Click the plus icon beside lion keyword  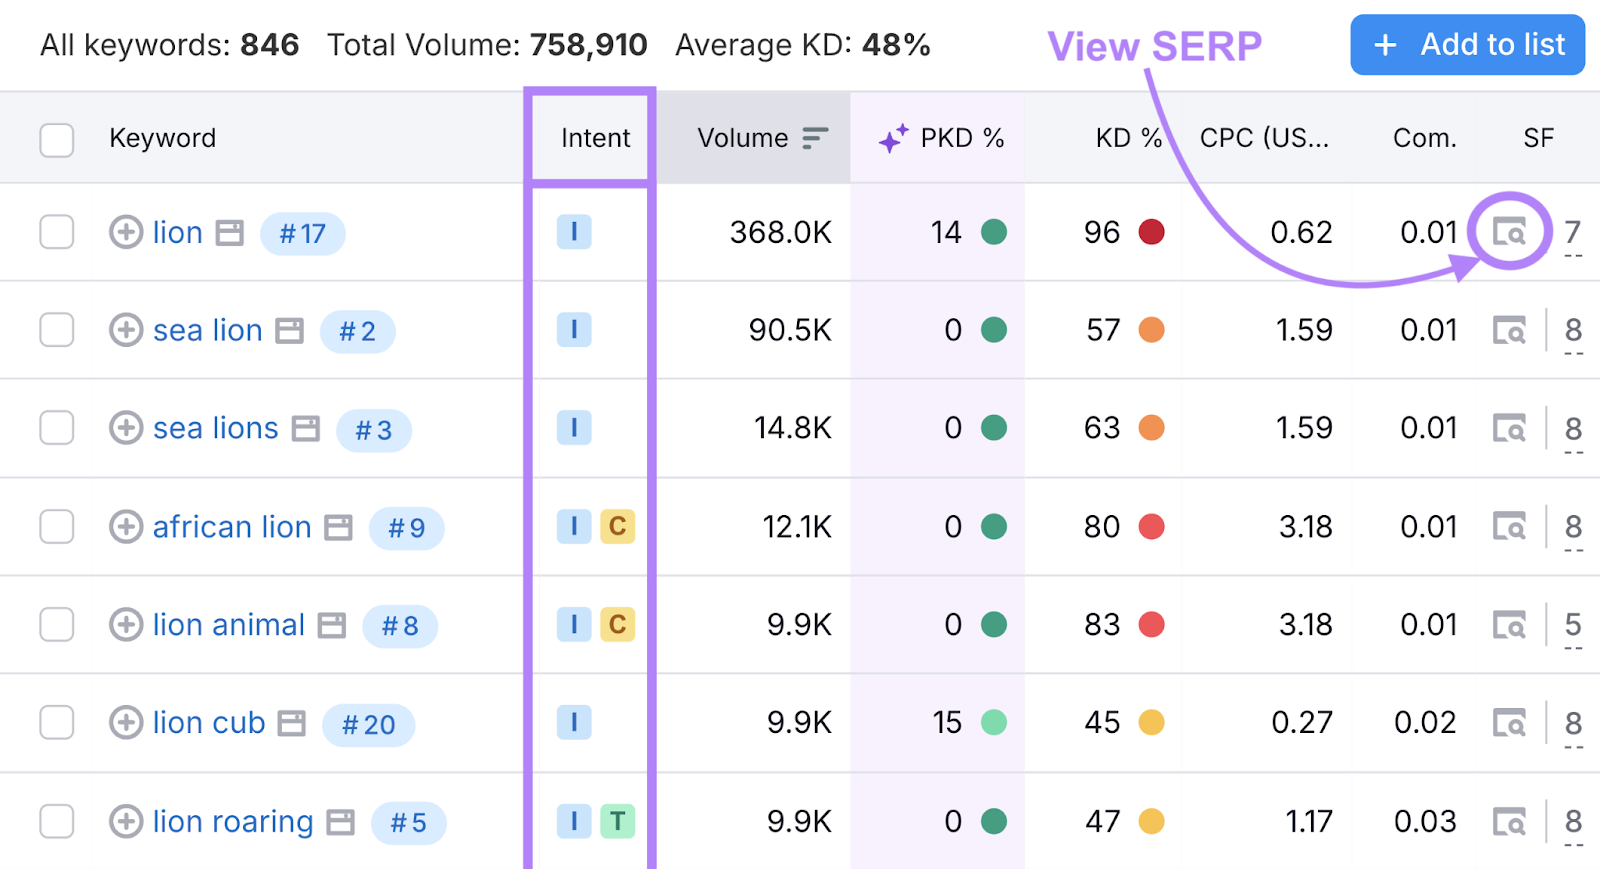[125, 232]
